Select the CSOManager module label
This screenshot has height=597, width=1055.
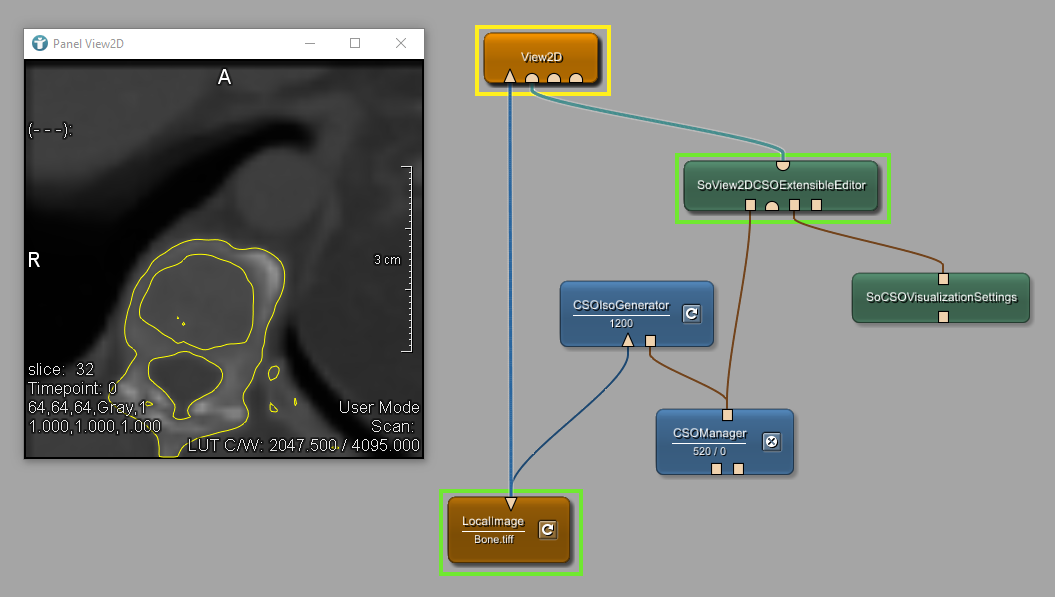[x=709, y=433]
